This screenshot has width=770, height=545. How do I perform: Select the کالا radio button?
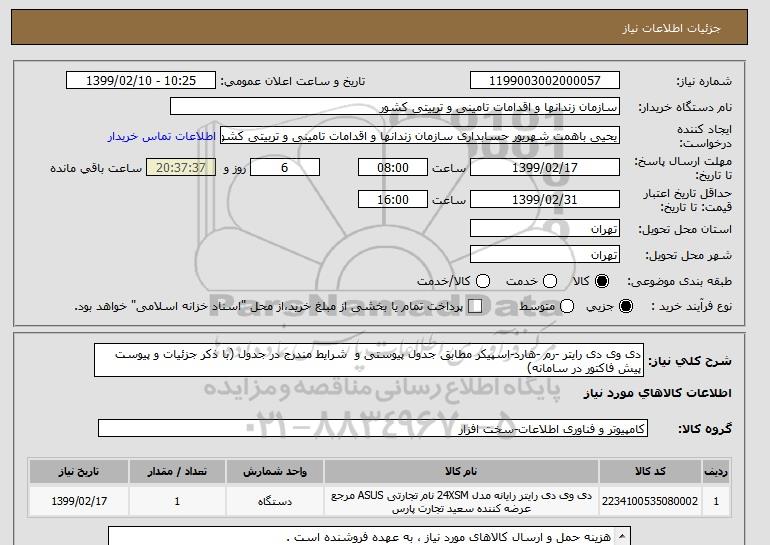pyautogui.click(x=601, y=281)
